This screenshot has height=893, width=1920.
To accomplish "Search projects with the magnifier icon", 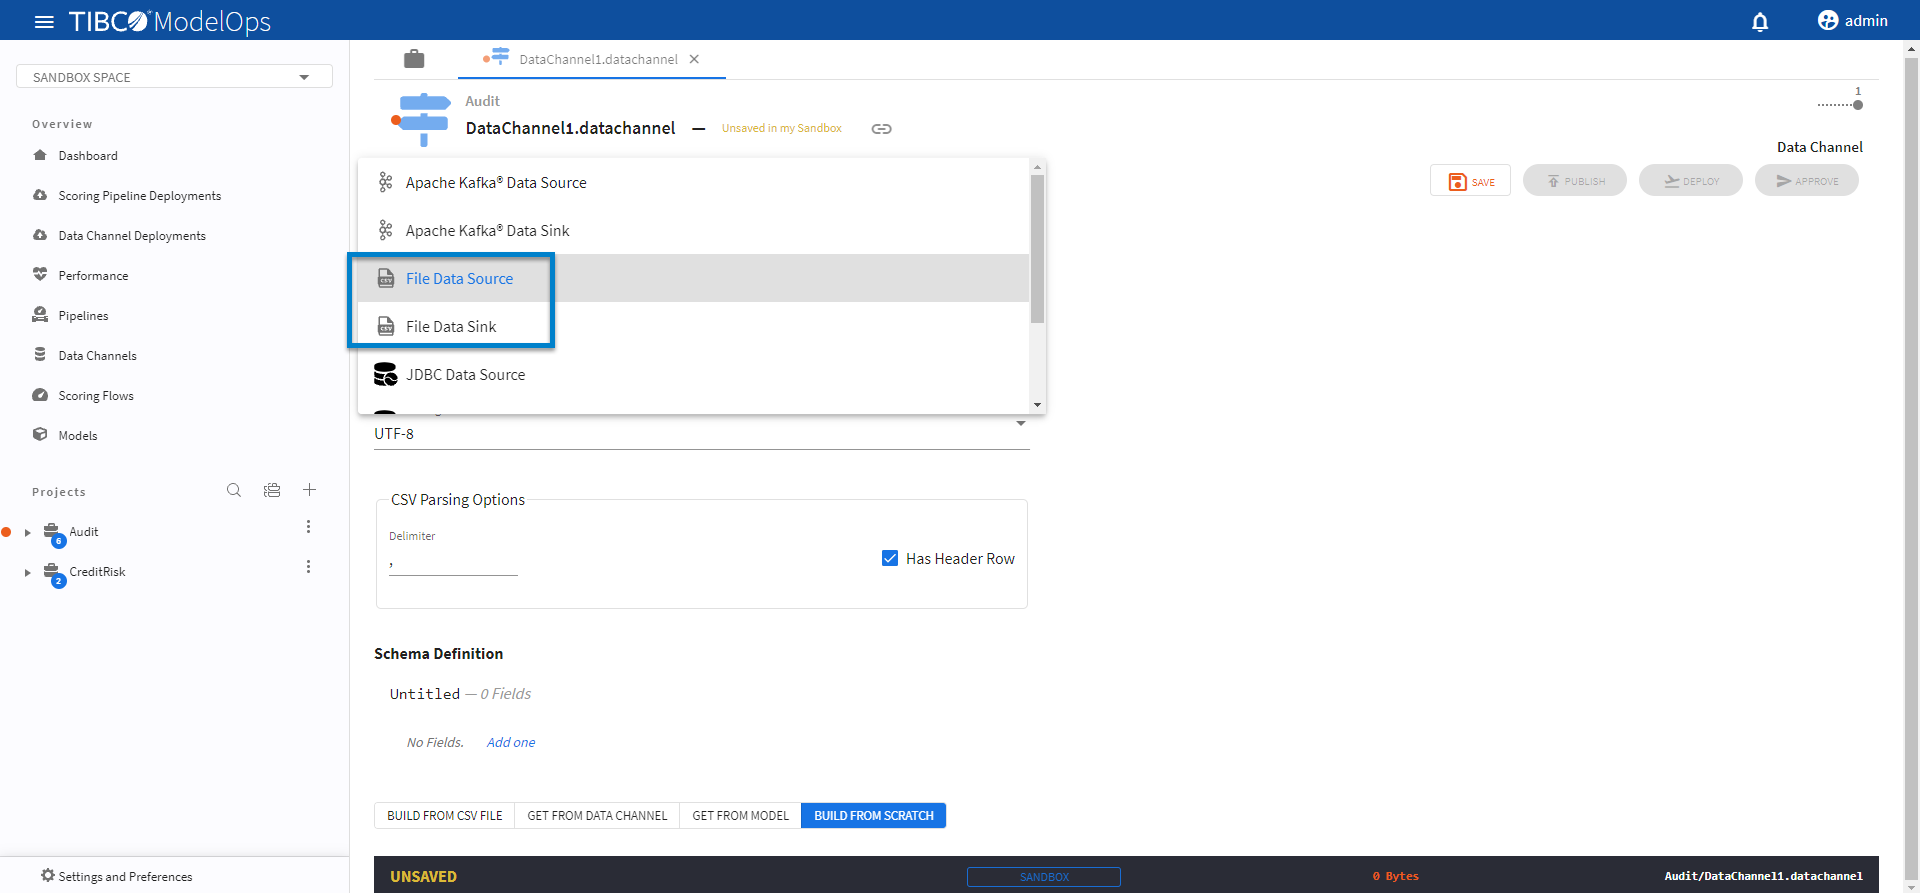I will tap(234, 490).
